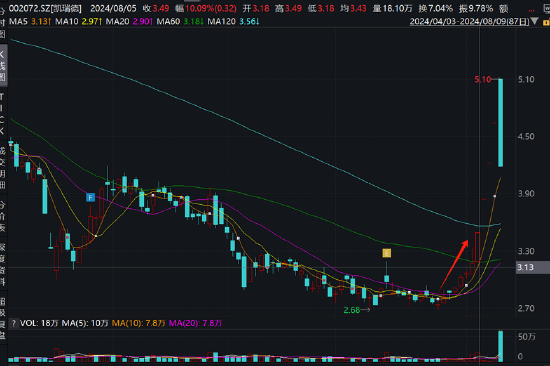Open the VOL indicator help question mark

click(x=14, y=323)
